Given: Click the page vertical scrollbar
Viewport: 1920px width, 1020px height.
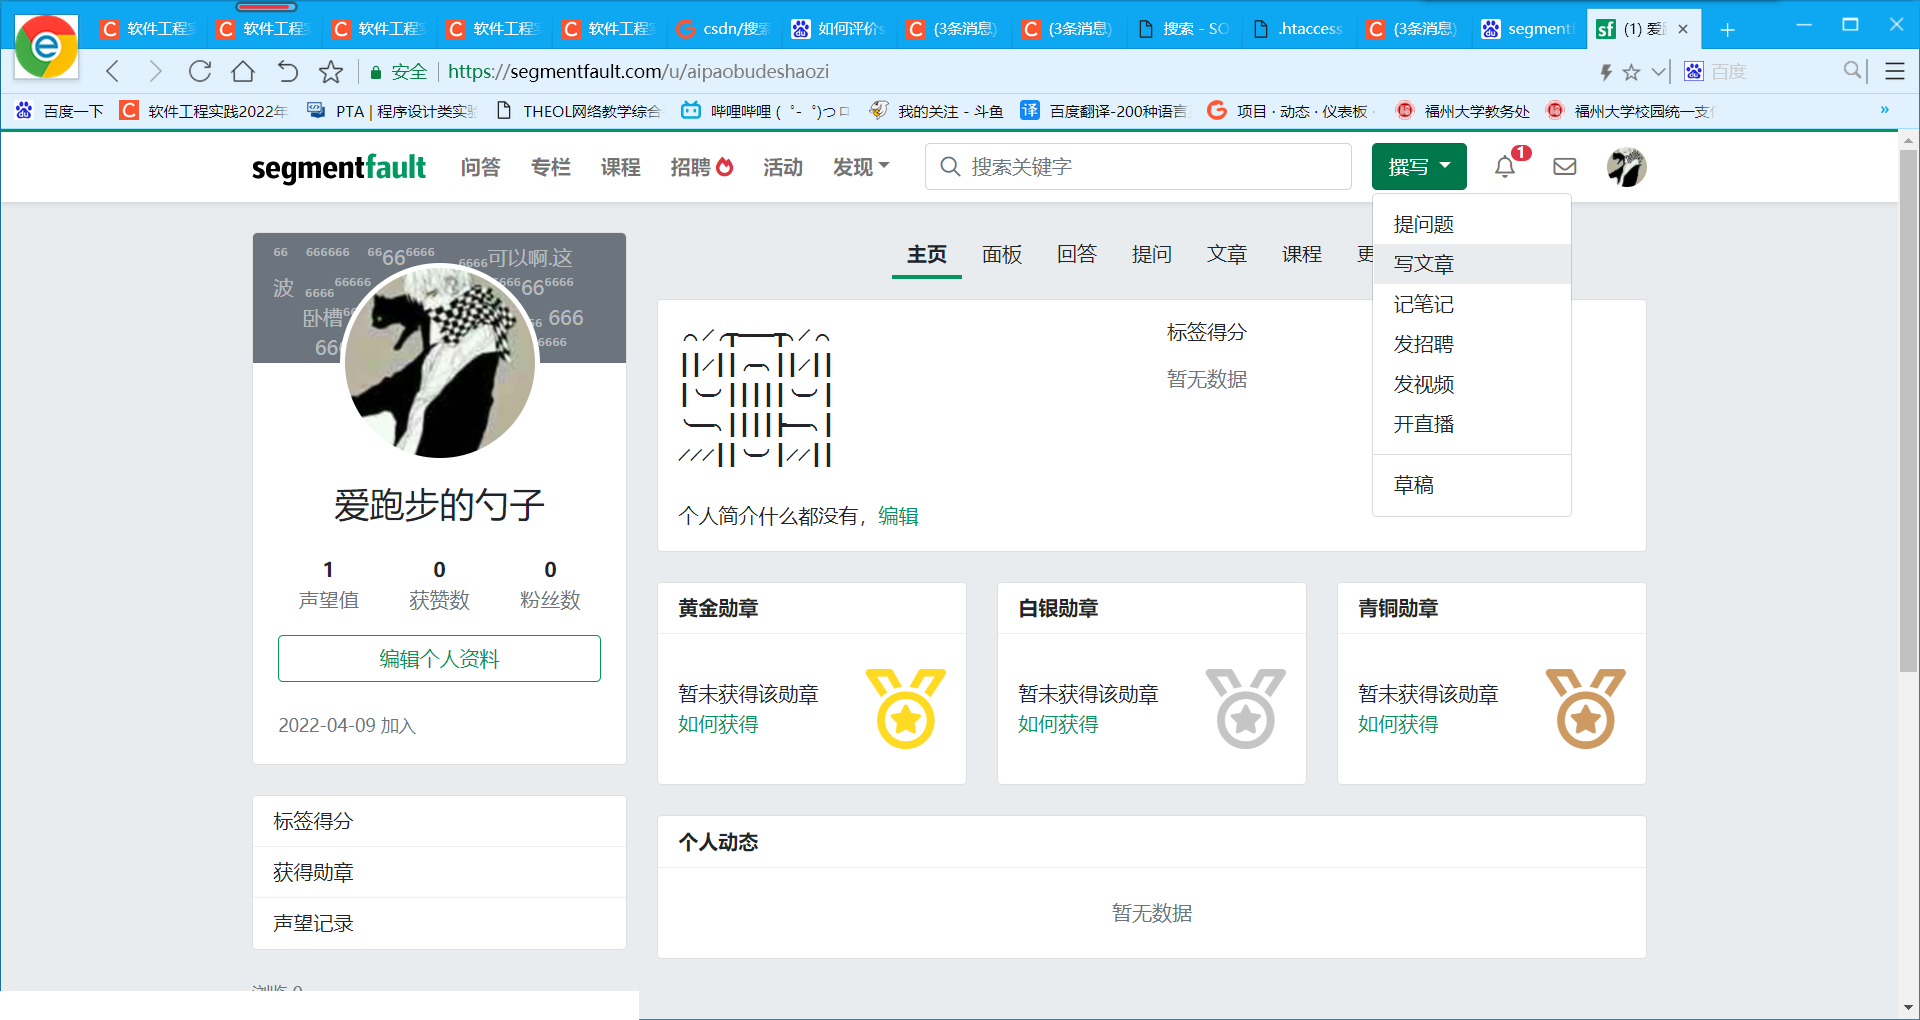Looking at the screenshot, I should coord(1908,410).
